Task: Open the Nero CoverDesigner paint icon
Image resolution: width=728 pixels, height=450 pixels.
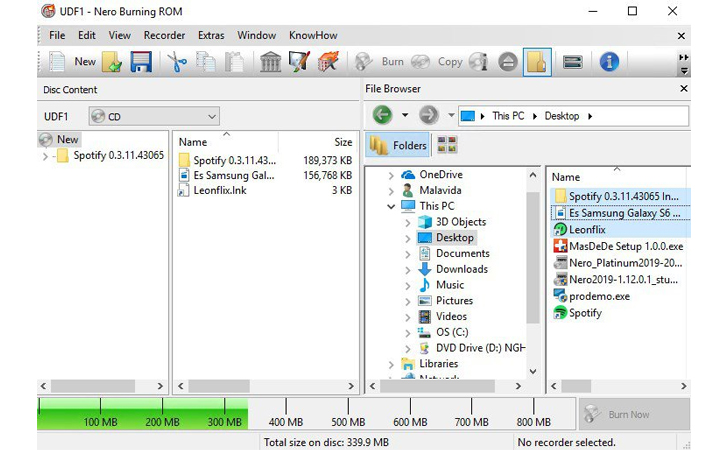Action: tap(299, 62)
